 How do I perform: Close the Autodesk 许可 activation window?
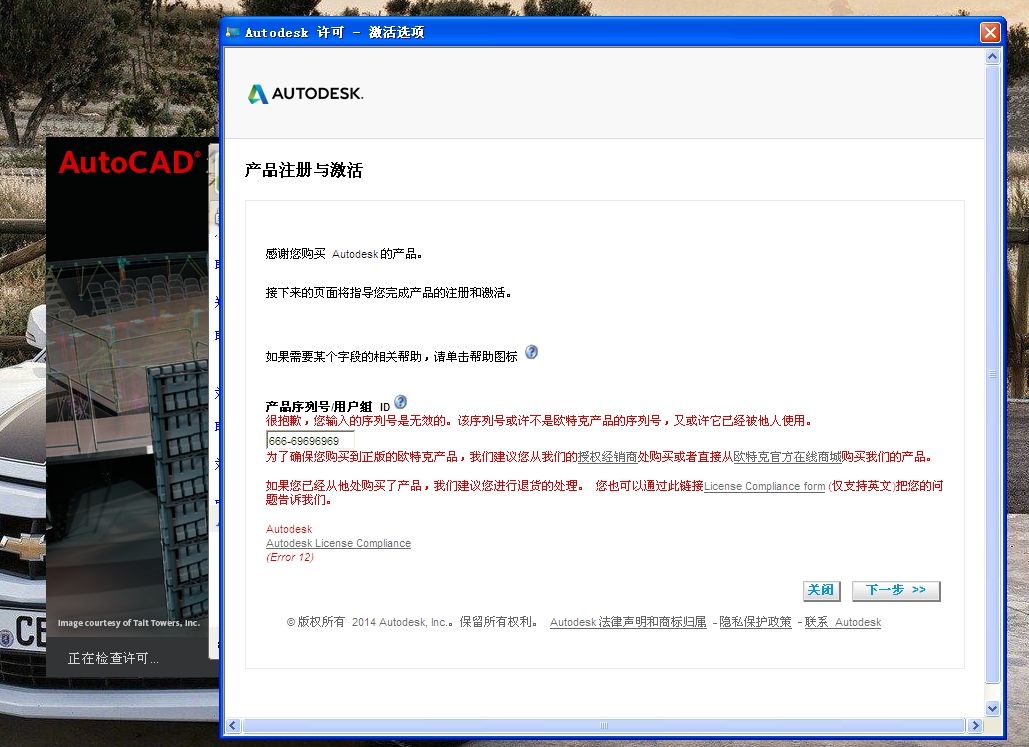pyautogui.click(x=990, y=32)
